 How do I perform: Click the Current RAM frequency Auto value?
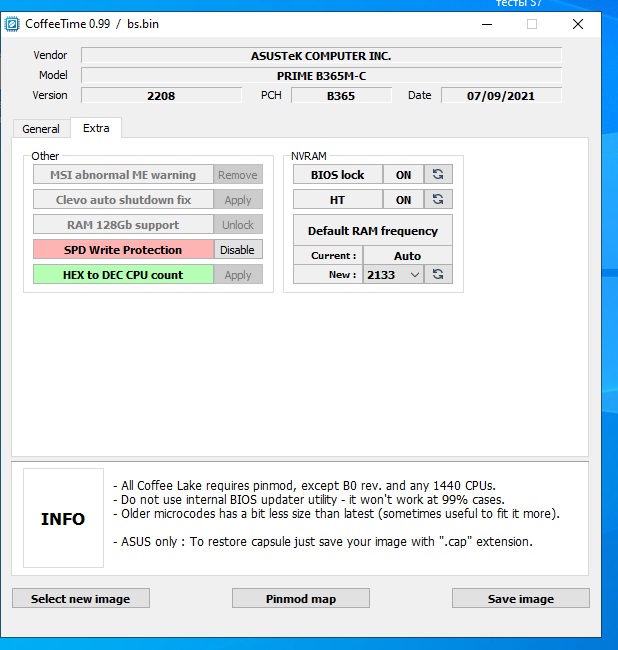407,255
